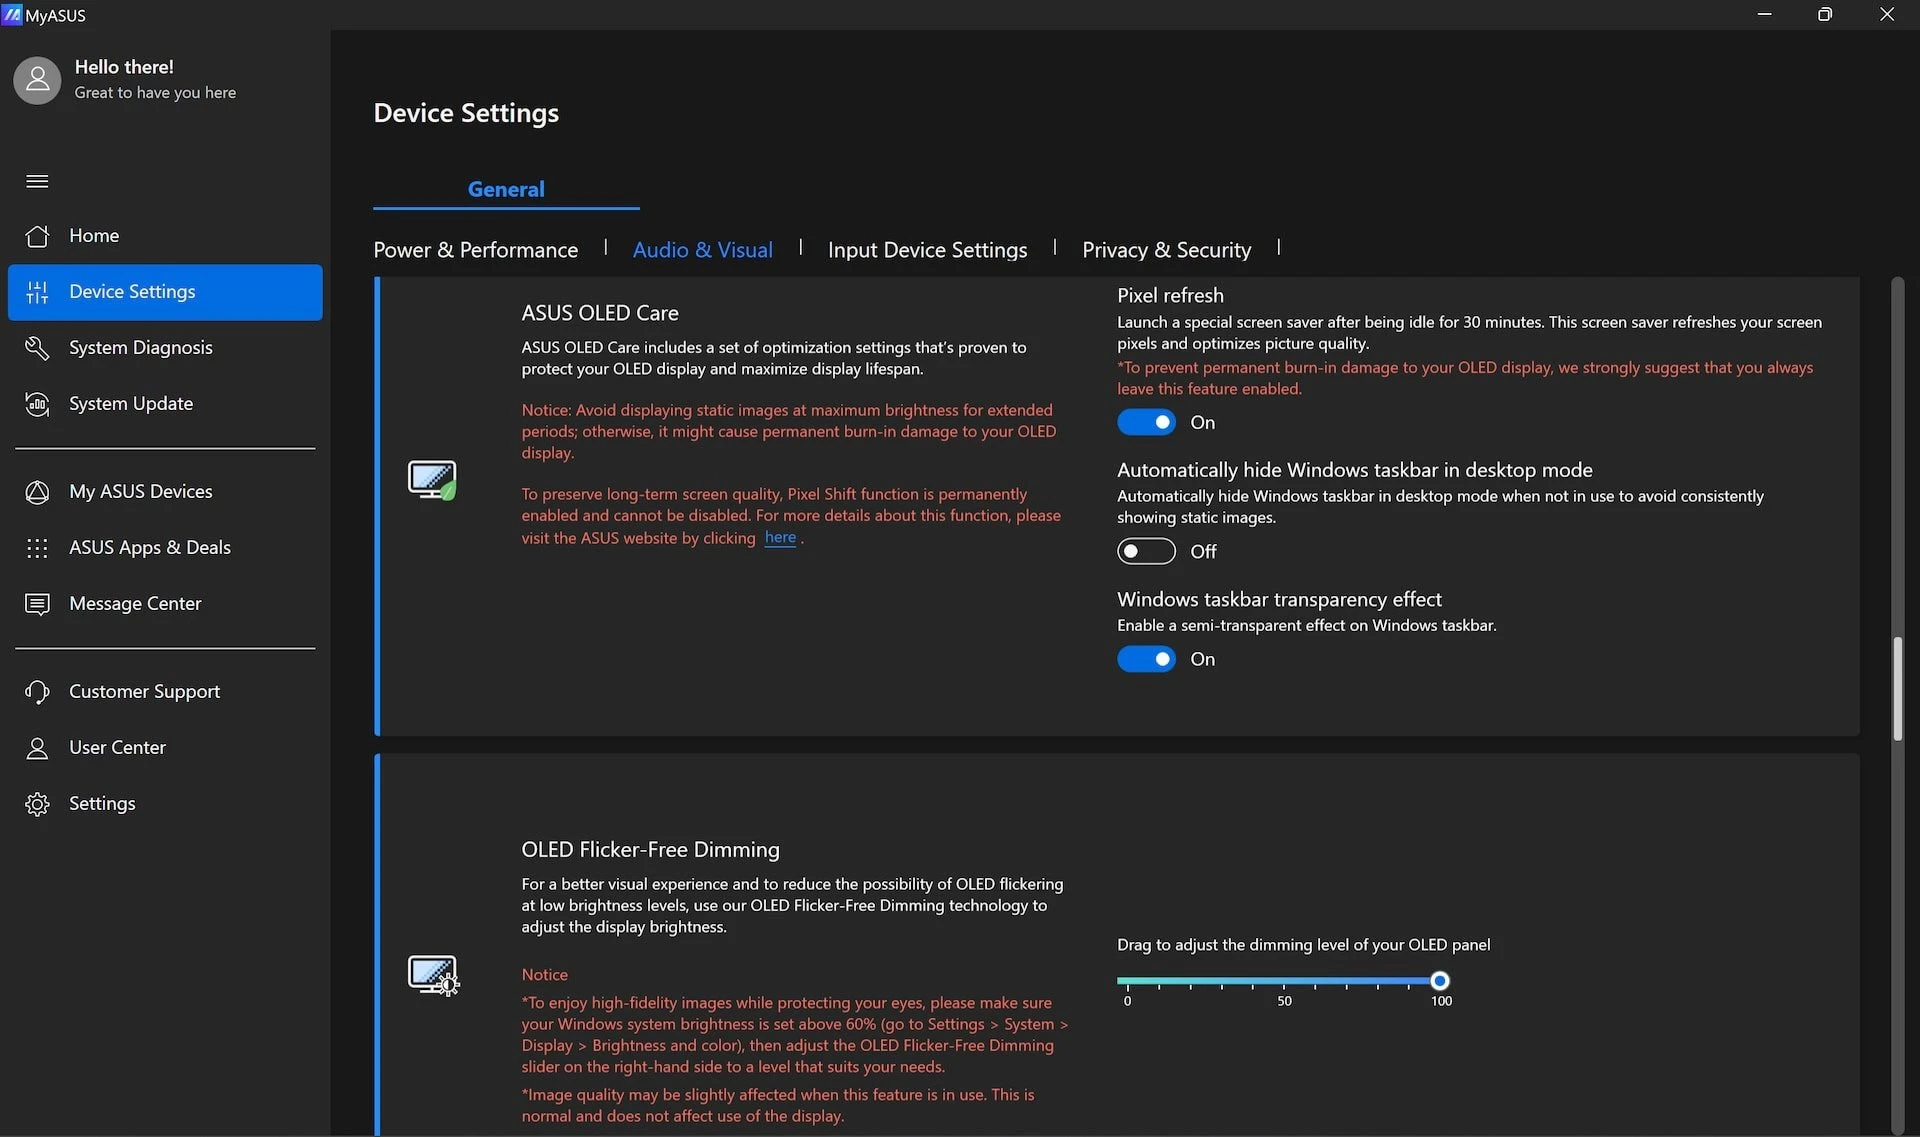Image resolution: width=1920 pixels, height=1137 pixels.
Task: Go to Input Device Settings section
Action: click(x=927, y=250)
